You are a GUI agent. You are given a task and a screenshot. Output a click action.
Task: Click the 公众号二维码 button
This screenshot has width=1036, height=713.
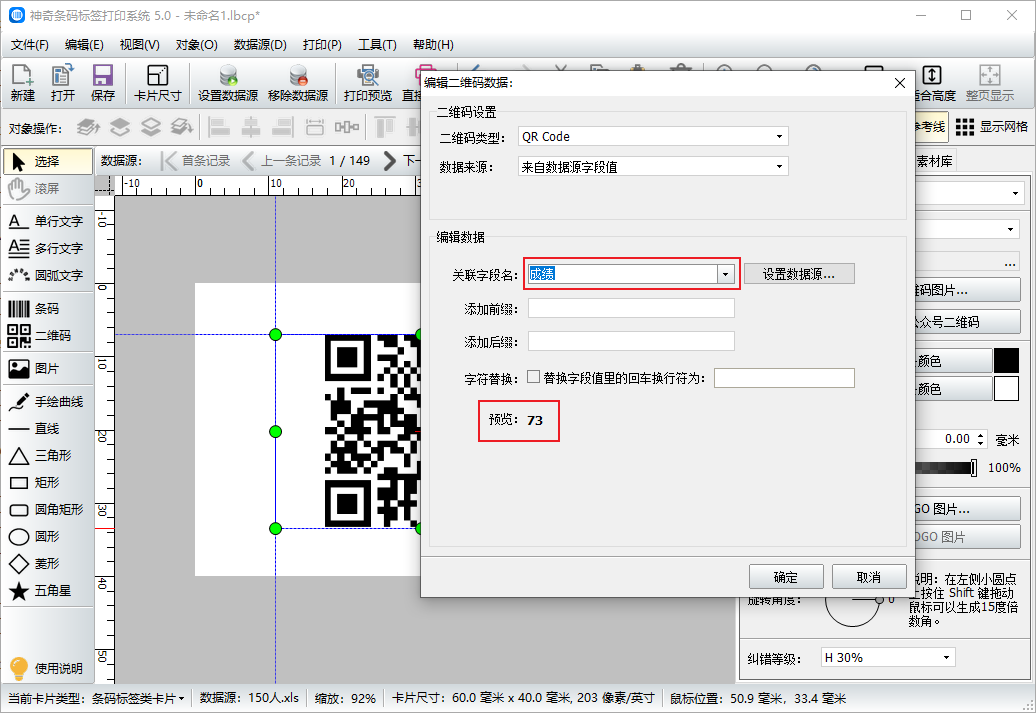(x=967, y=322)
